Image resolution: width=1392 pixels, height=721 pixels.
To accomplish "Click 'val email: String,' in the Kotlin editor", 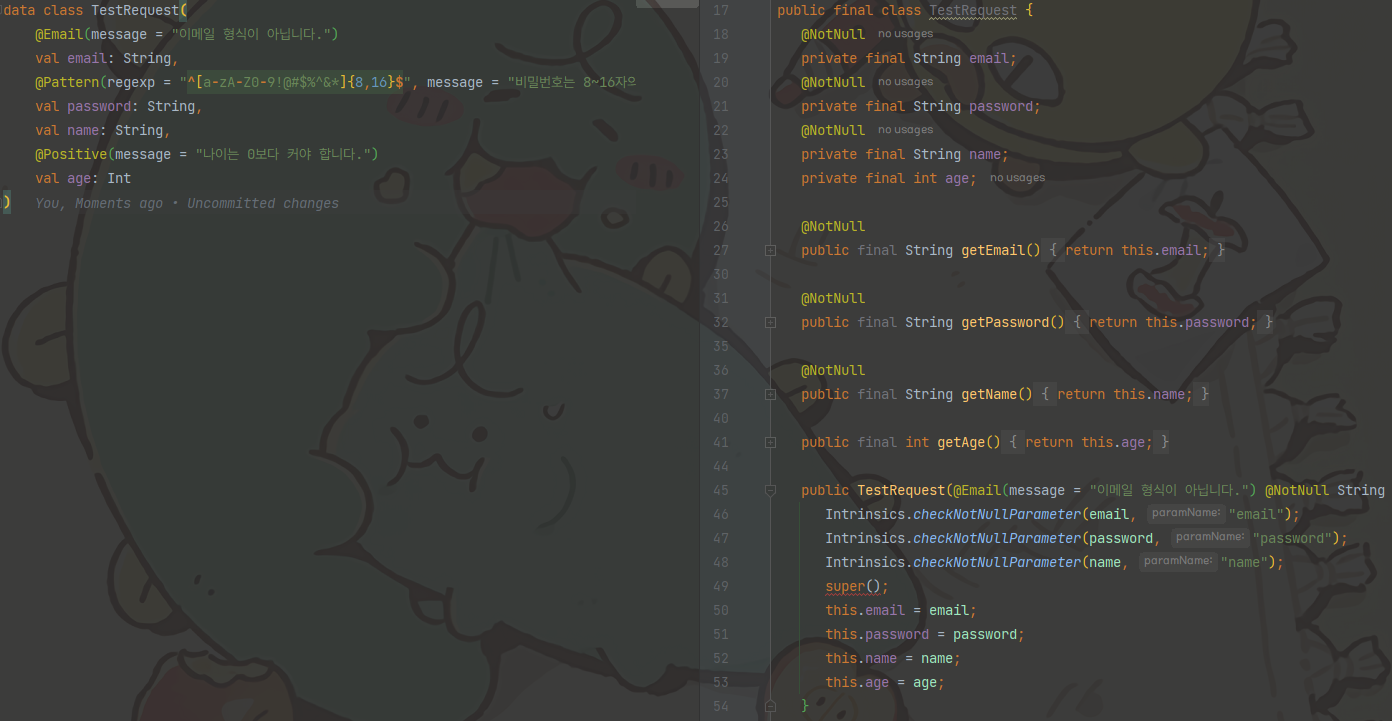I will (107, 58).
